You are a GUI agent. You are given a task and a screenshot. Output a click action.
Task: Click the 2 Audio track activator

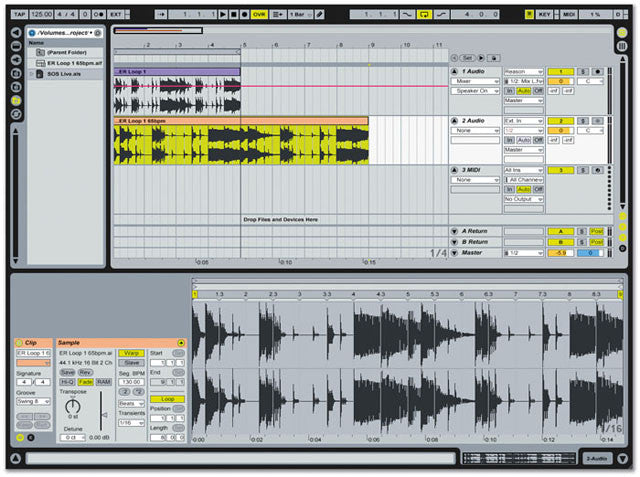560,120
